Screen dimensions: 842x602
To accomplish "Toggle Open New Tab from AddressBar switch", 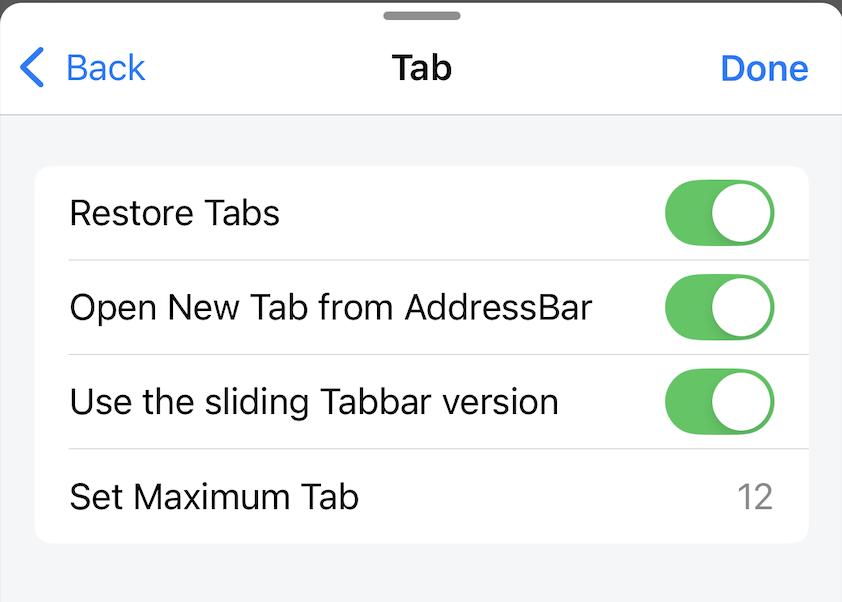I will (x=719, y=307).
